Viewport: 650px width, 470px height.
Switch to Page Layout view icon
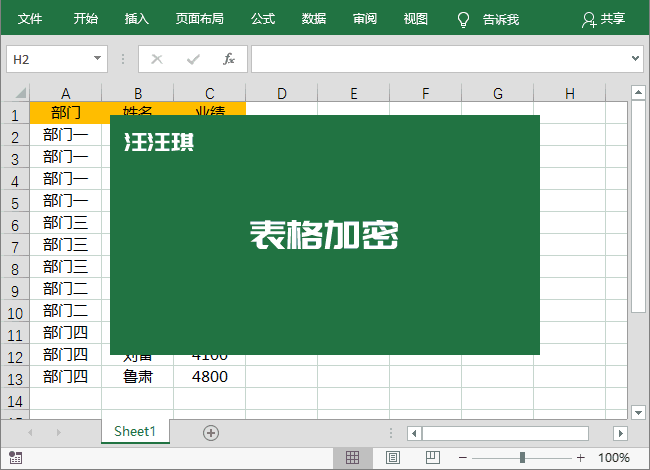(x=393, y=458)
